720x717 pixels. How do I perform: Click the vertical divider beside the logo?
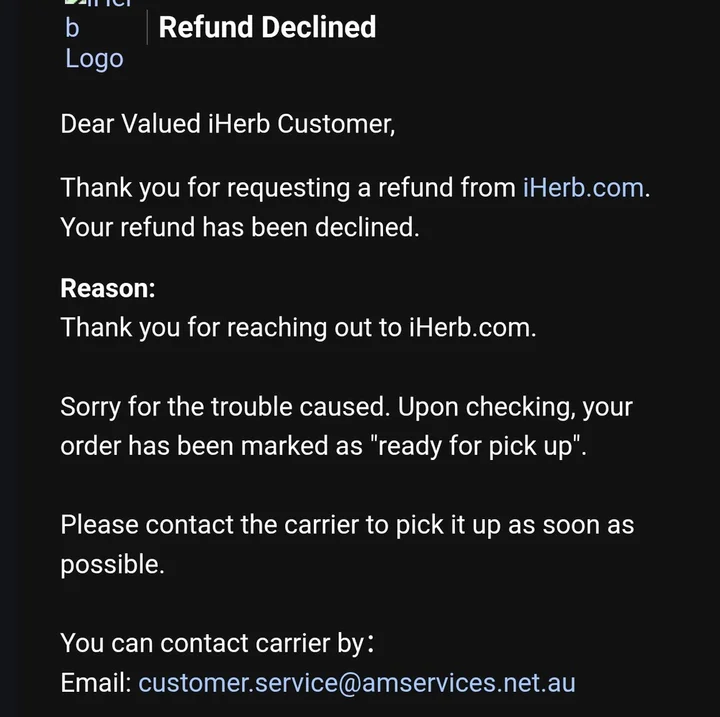[x=147, y=30]
